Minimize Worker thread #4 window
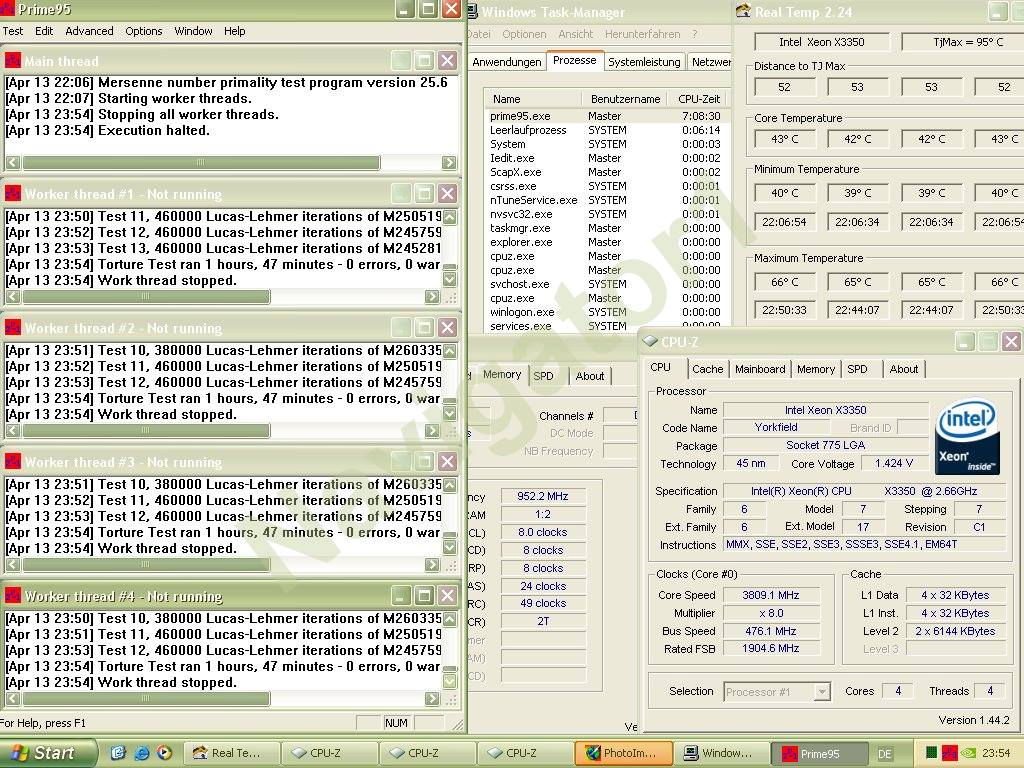The width and height of the screenshot is (1024, 768). coord(401,596)
